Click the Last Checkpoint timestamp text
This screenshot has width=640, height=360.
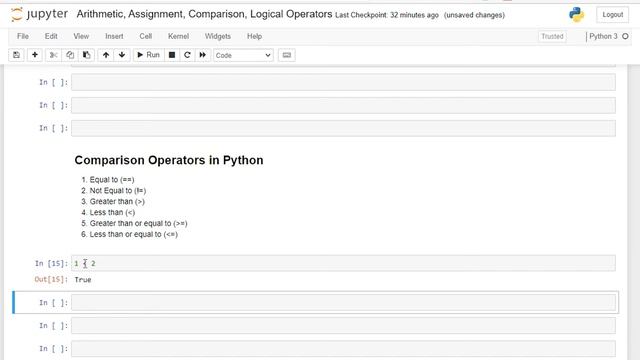(x=387, y=15)
